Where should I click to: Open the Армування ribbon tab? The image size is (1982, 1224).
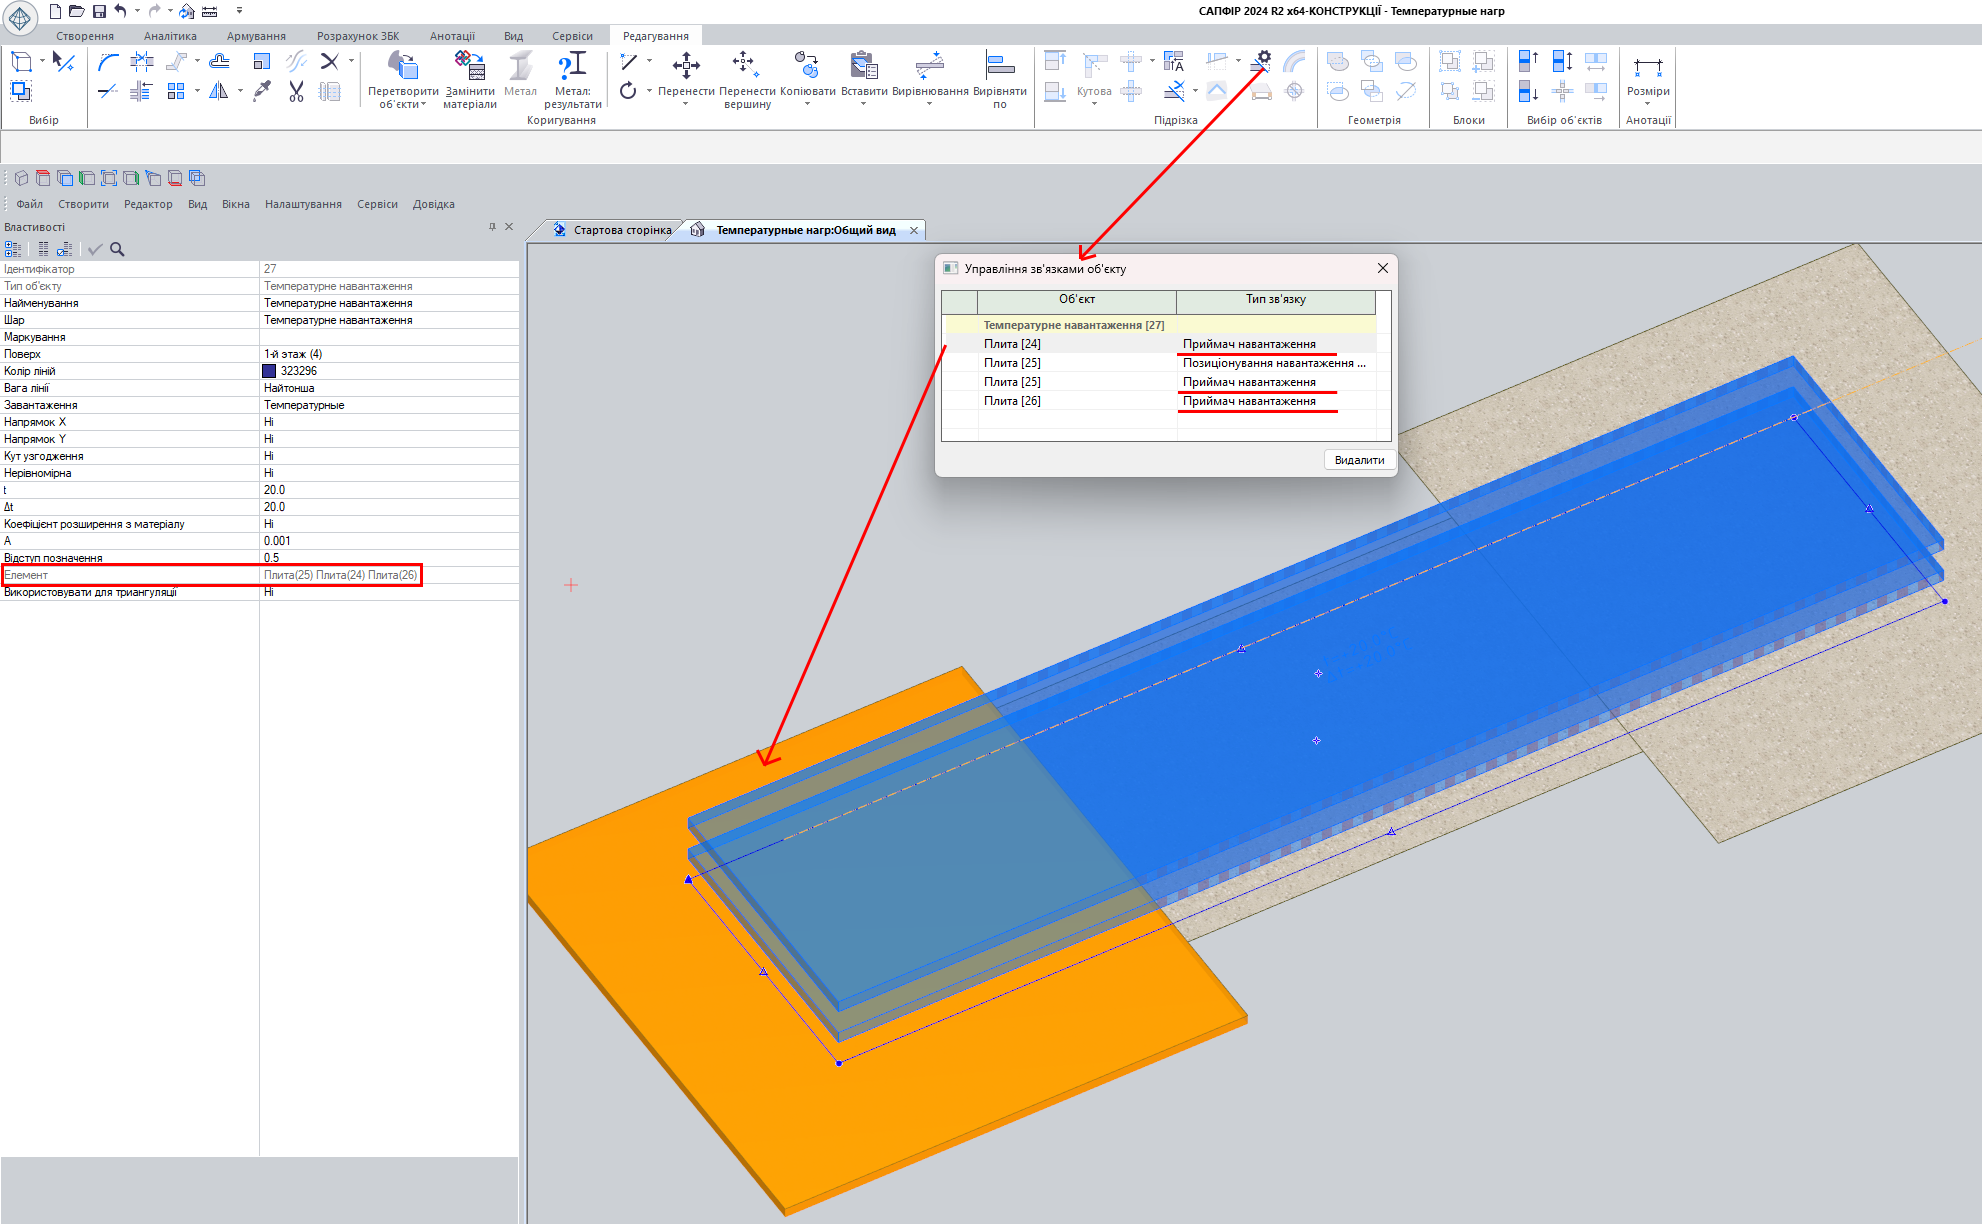(256, 36)
